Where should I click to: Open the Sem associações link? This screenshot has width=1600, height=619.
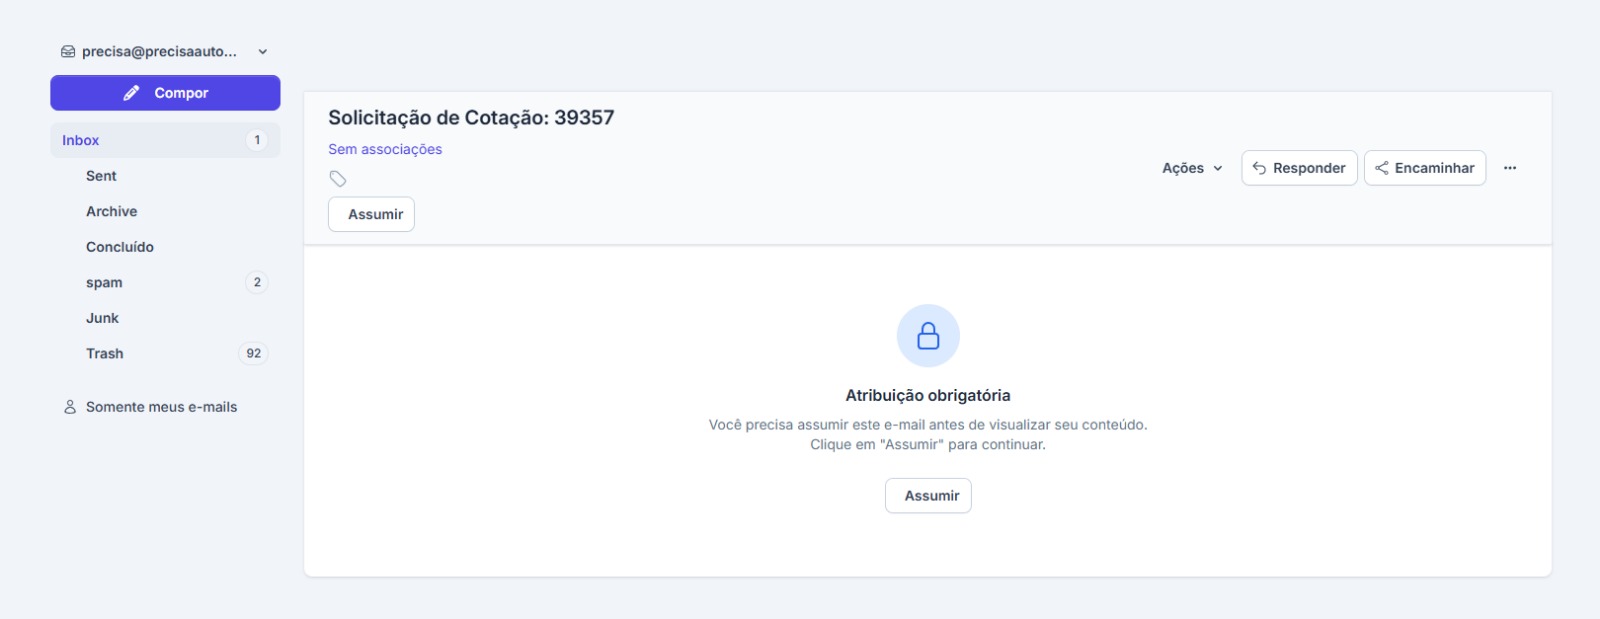click(x=385, y=149)
